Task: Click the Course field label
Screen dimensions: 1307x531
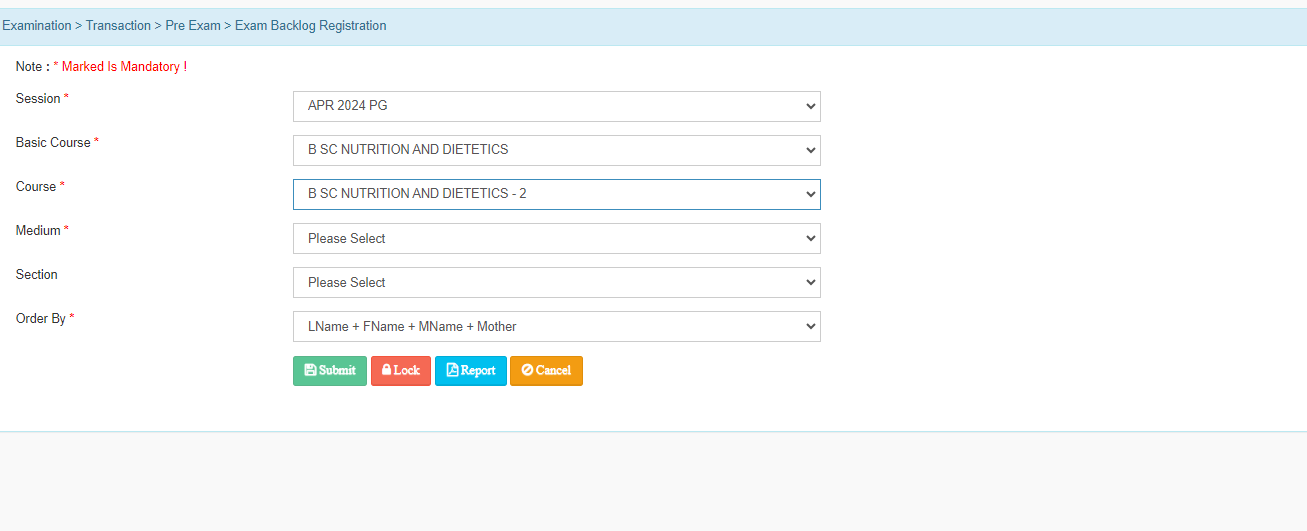Action: pos(36,187)
